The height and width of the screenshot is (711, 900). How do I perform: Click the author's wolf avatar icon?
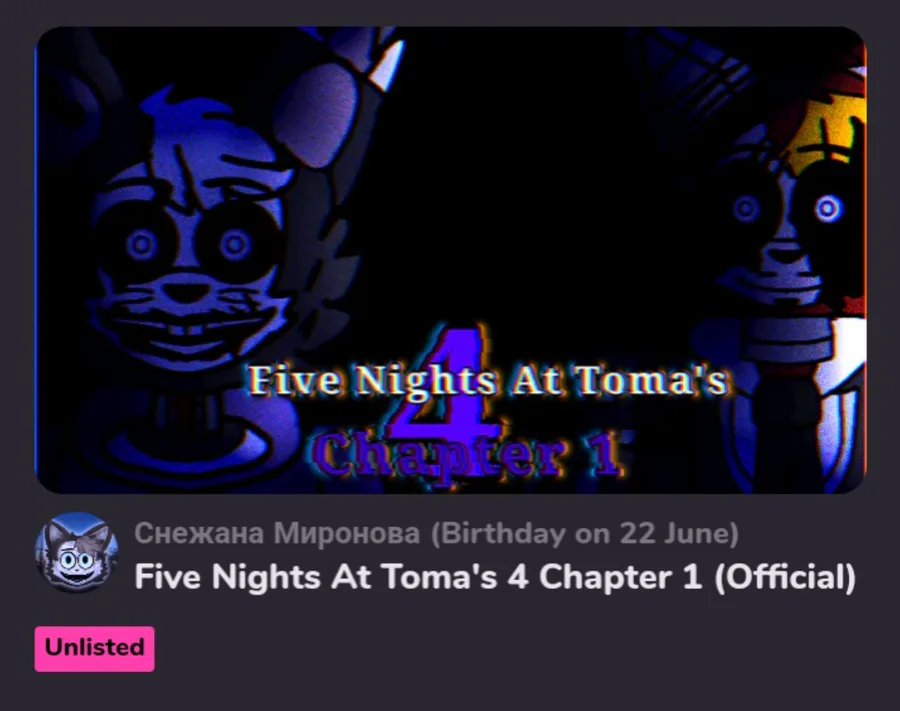coord(76,553)
